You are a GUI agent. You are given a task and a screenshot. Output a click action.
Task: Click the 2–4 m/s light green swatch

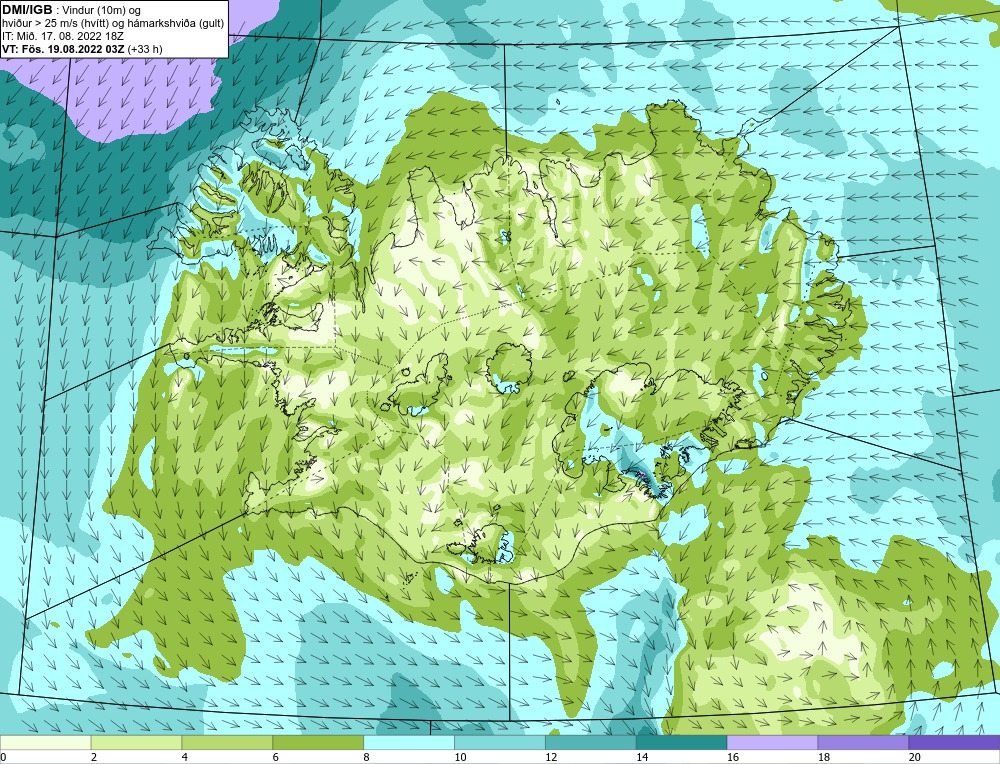pos(136,742)
